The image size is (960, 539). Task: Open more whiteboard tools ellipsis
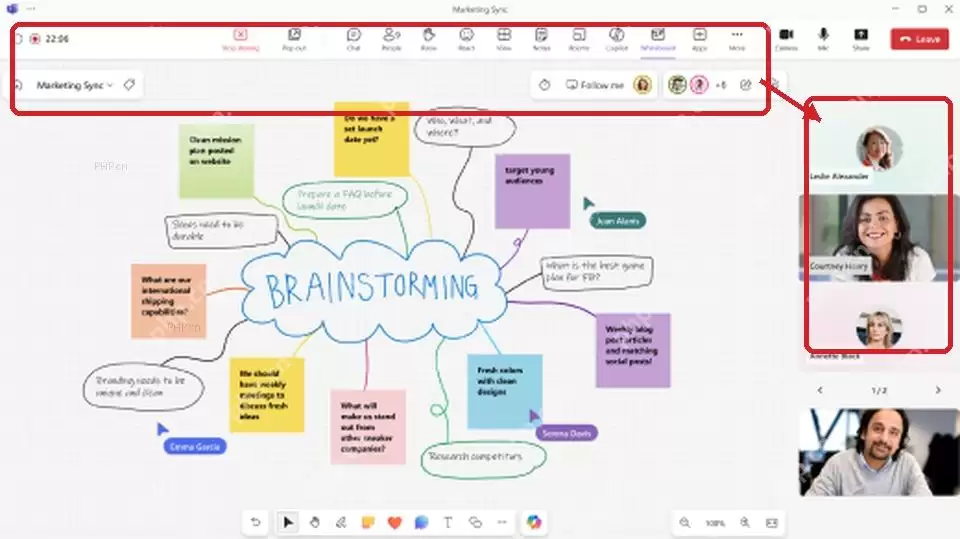tap(502, 522)
